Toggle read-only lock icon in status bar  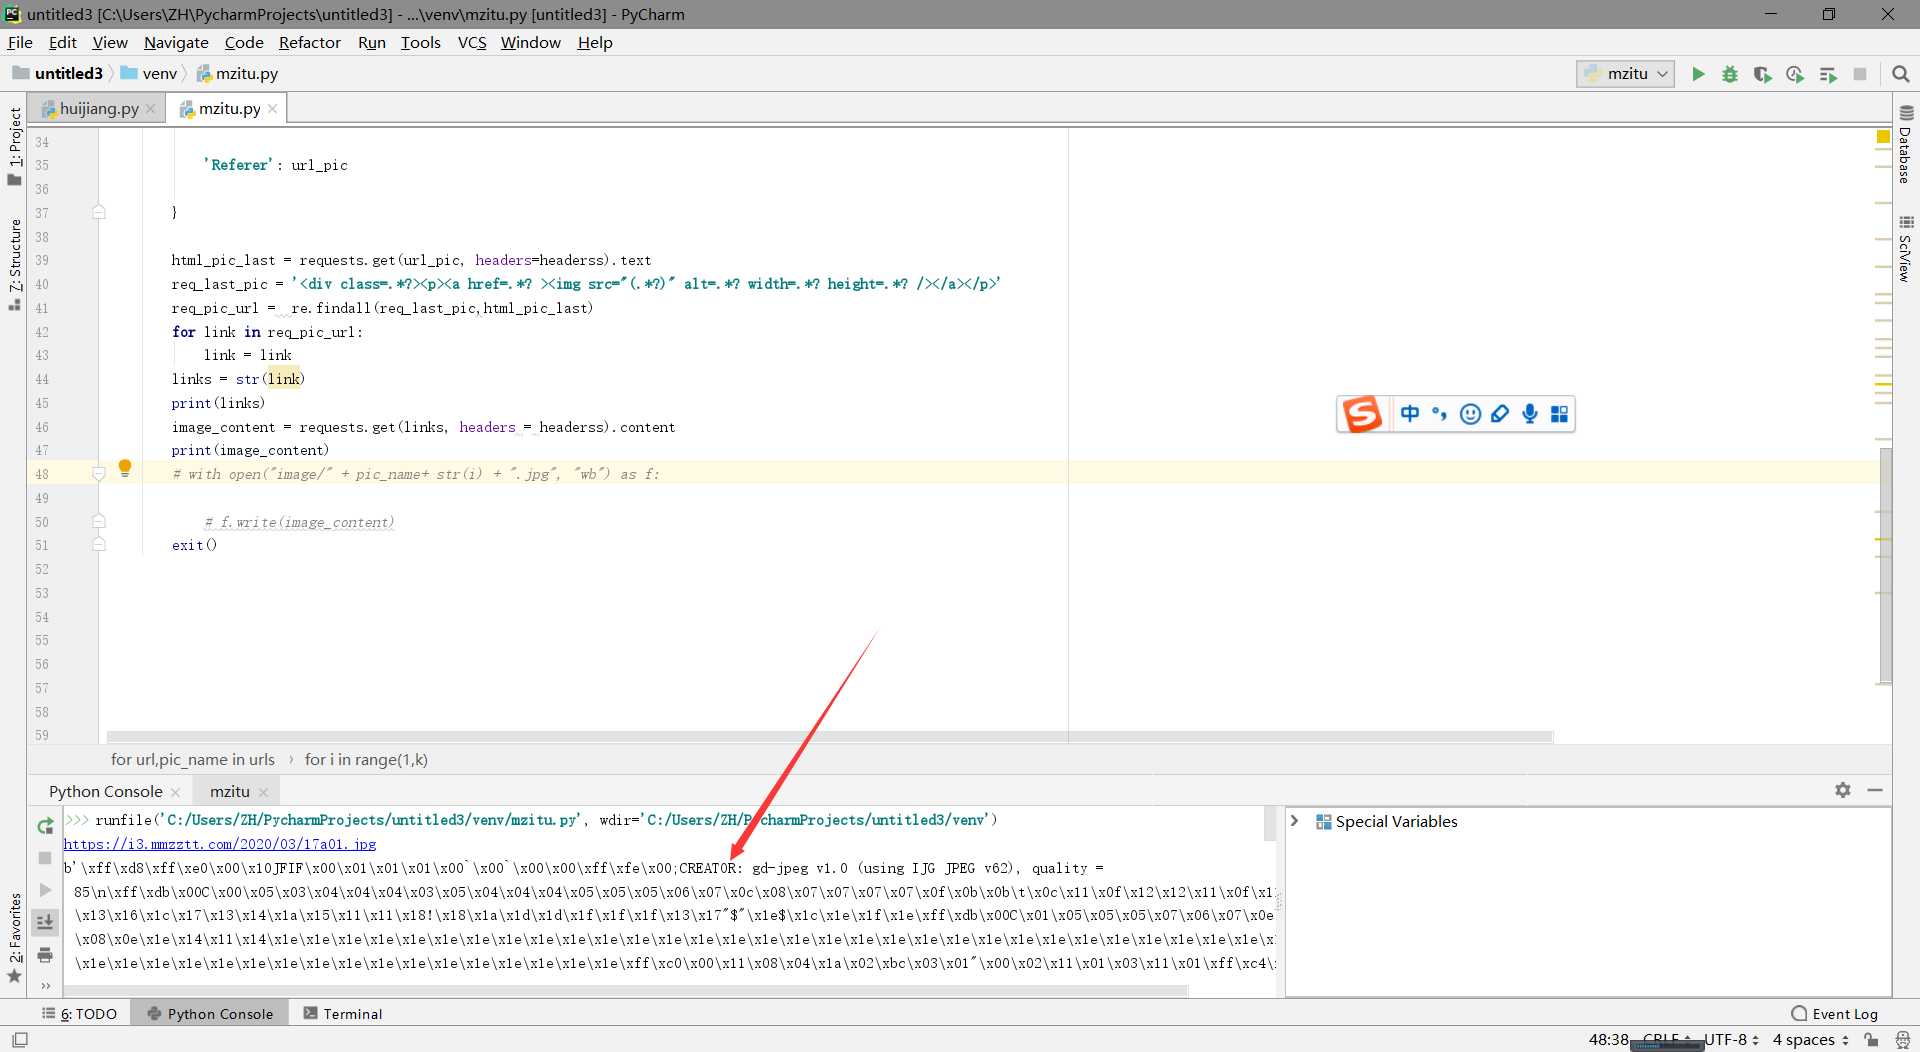click(1871, 1040)
